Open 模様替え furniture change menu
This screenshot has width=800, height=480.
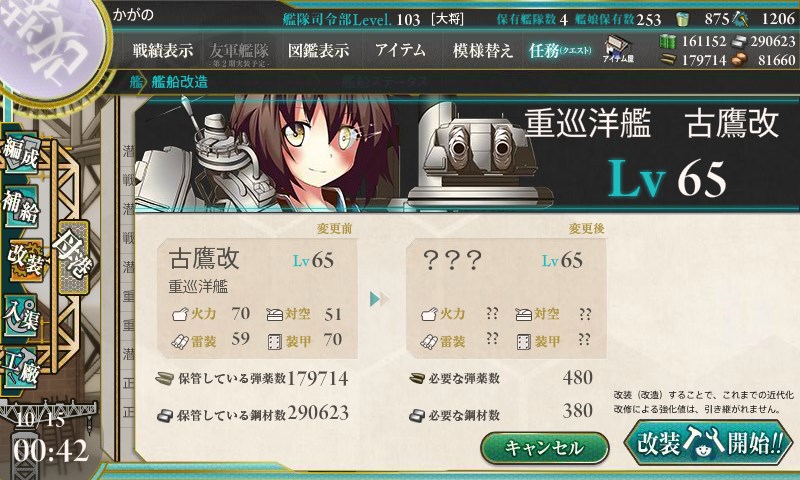pos(482,50)
